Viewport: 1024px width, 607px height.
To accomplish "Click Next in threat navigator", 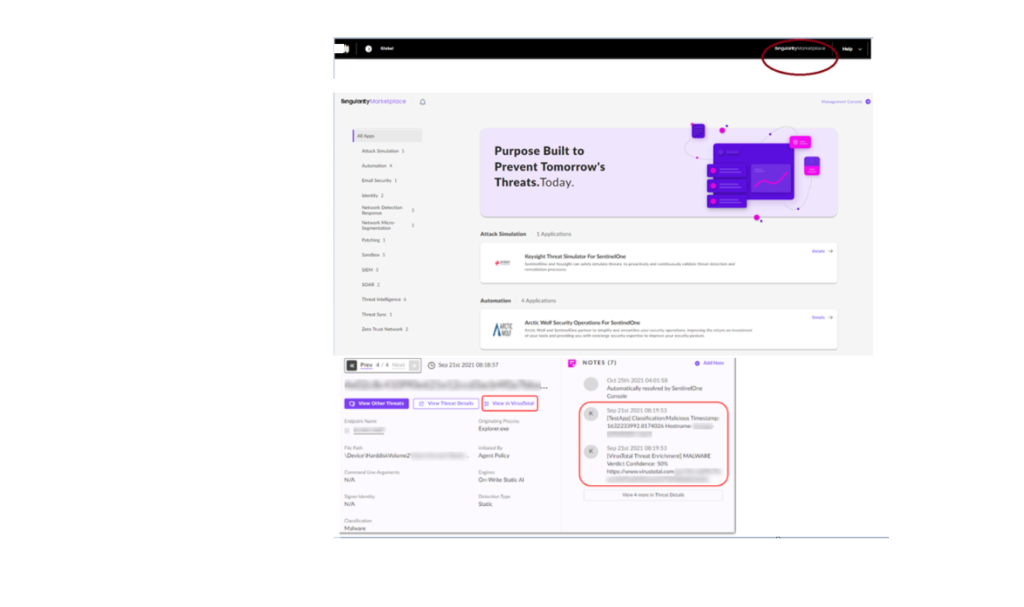I will (x=398, y=365).
